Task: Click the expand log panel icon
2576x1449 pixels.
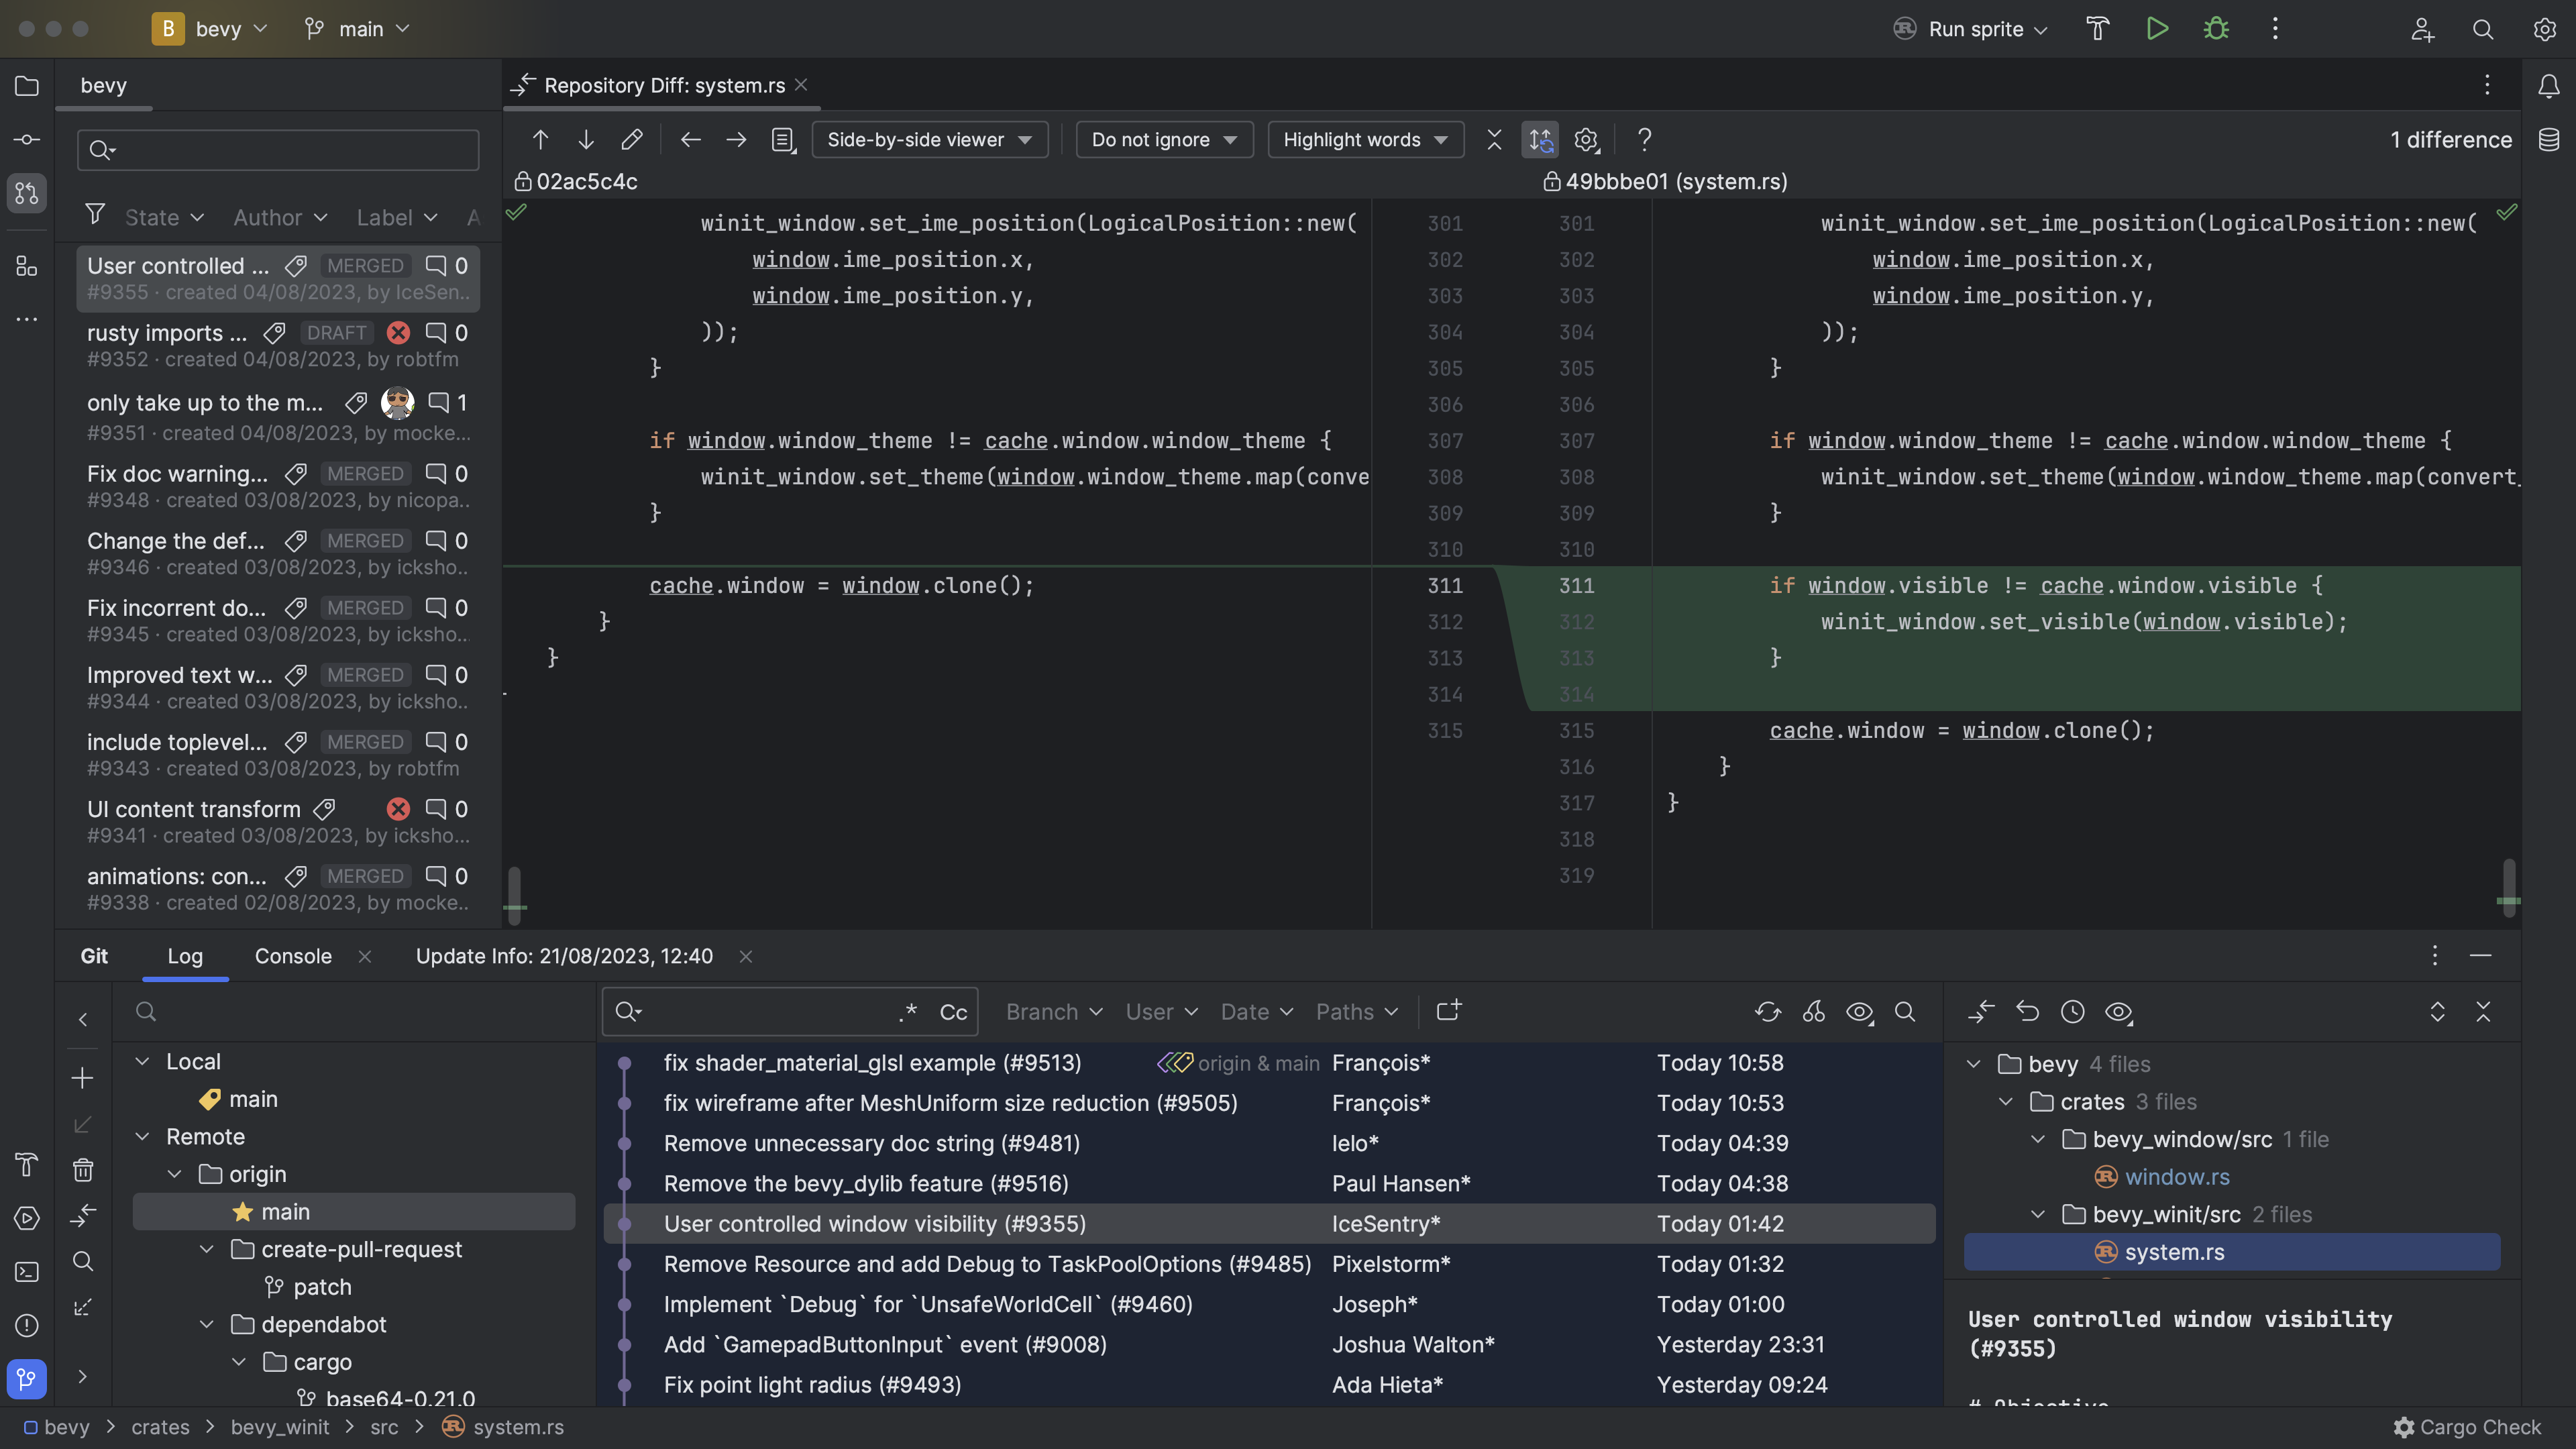Action: (x=2438, y=1010)
